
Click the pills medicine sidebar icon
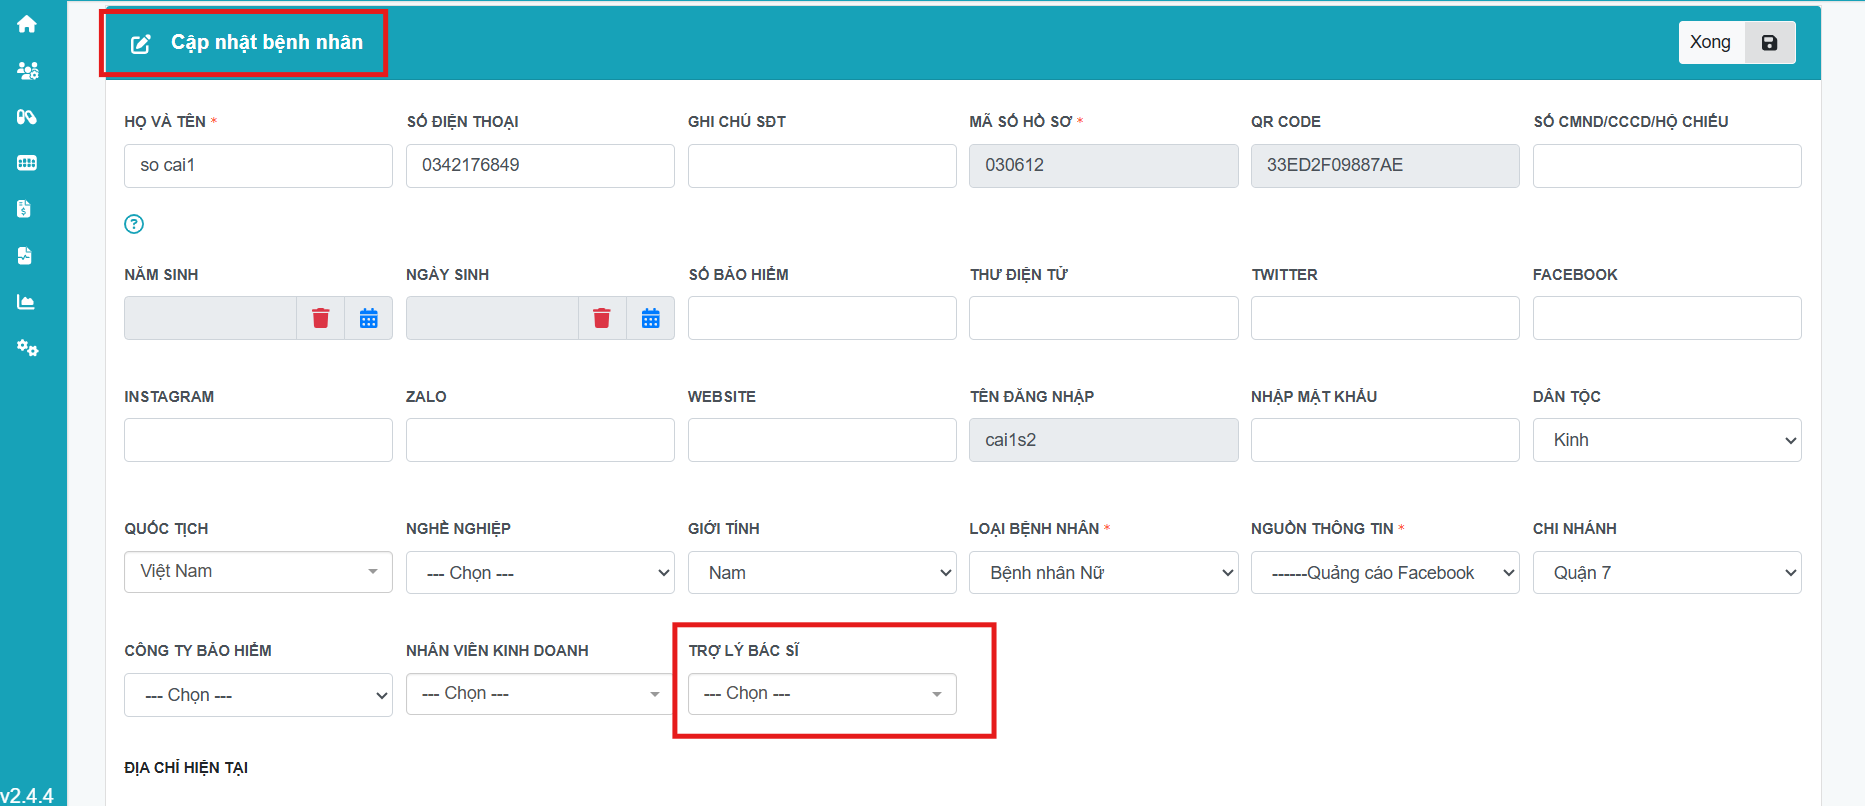point(27,117)
